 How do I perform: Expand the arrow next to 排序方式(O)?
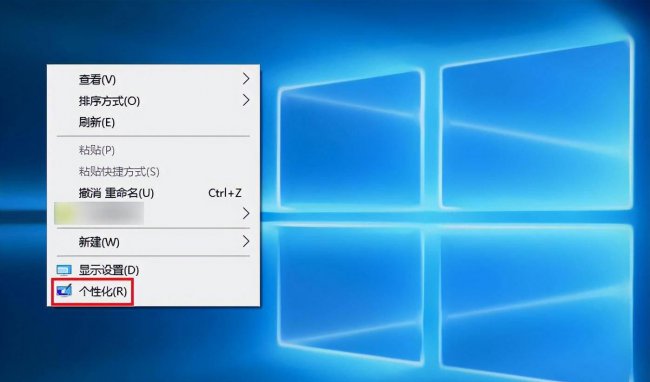point(246,100)
